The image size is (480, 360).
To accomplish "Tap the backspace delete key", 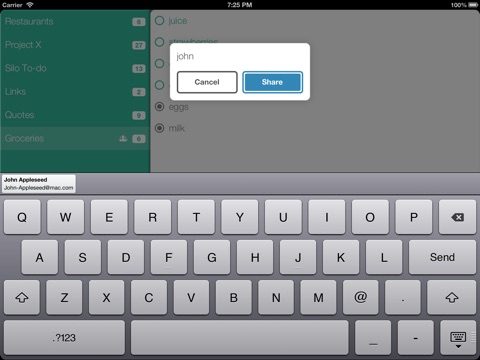I will coord(457,217).
